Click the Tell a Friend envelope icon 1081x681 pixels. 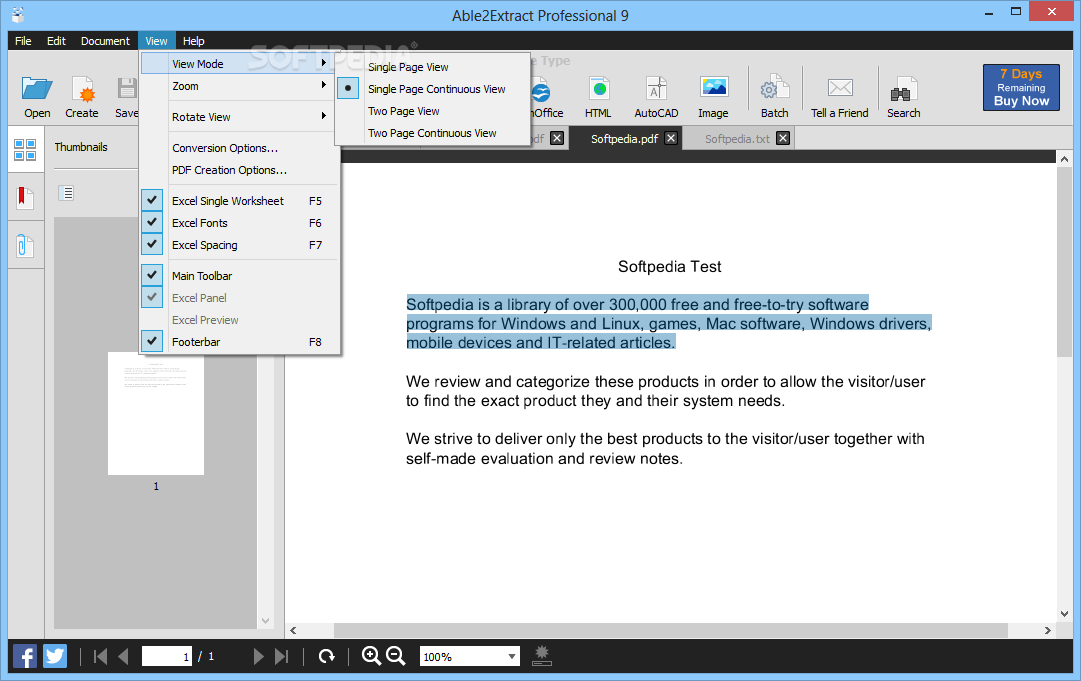coord(840,88)
